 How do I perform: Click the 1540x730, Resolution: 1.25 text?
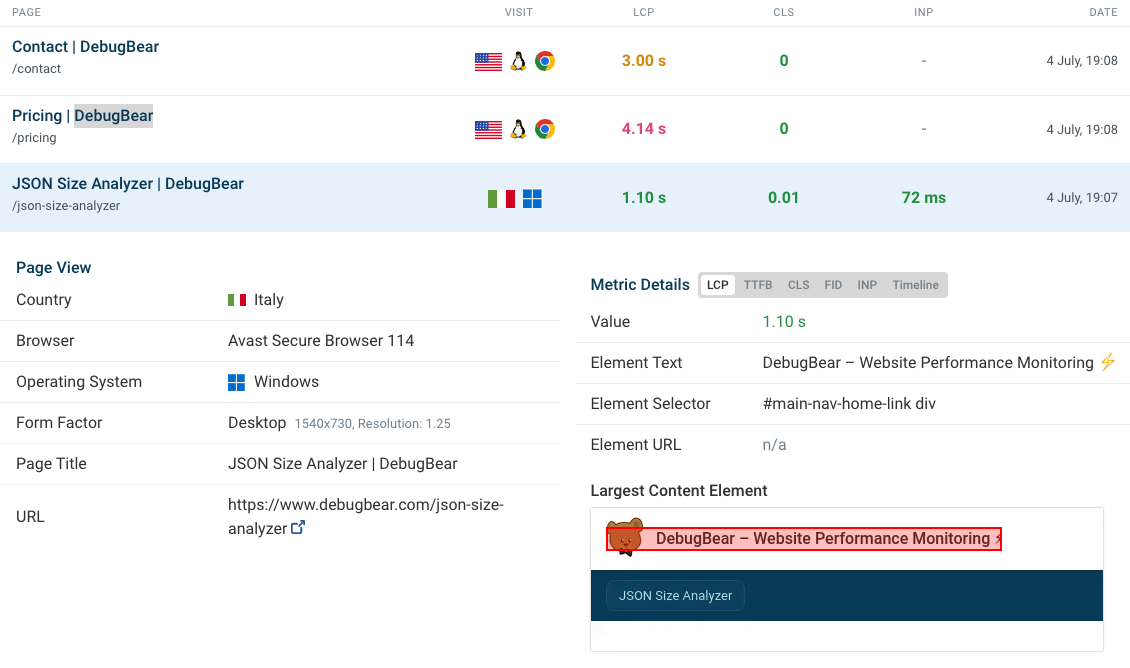(373, 424)
